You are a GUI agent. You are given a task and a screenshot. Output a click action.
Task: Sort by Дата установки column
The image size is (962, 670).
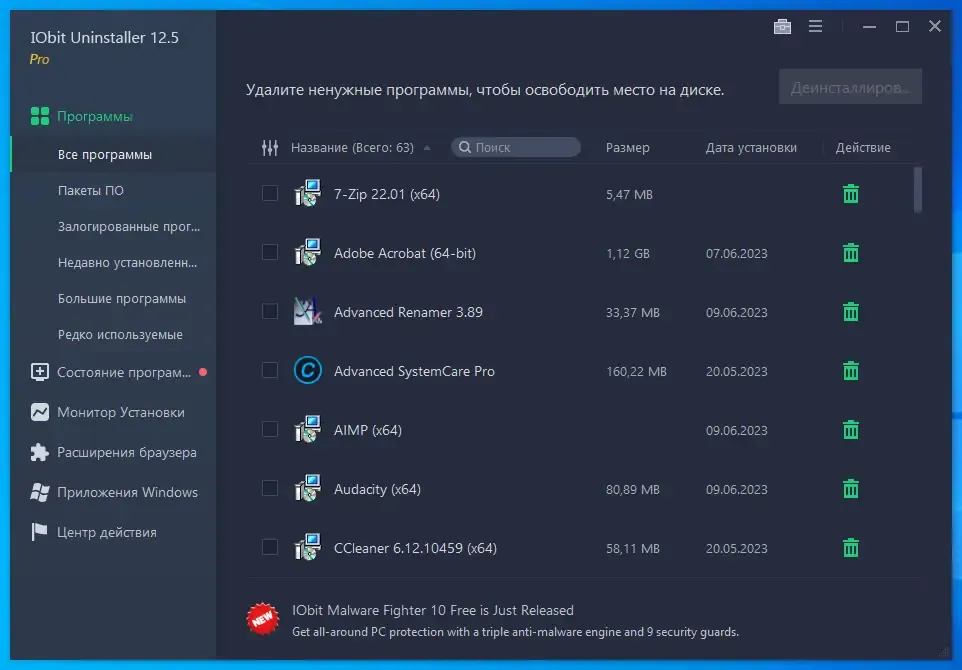click(751, 147)
